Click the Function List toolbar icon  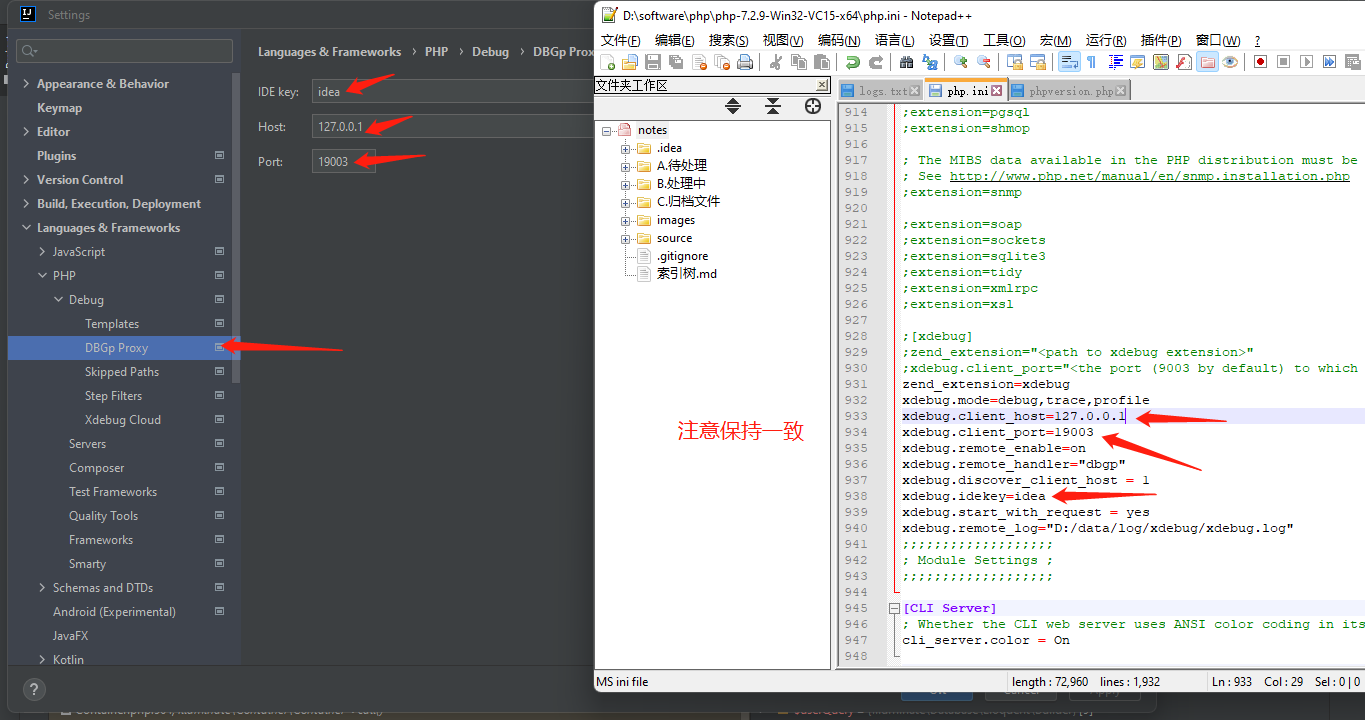coord(1183,62)
